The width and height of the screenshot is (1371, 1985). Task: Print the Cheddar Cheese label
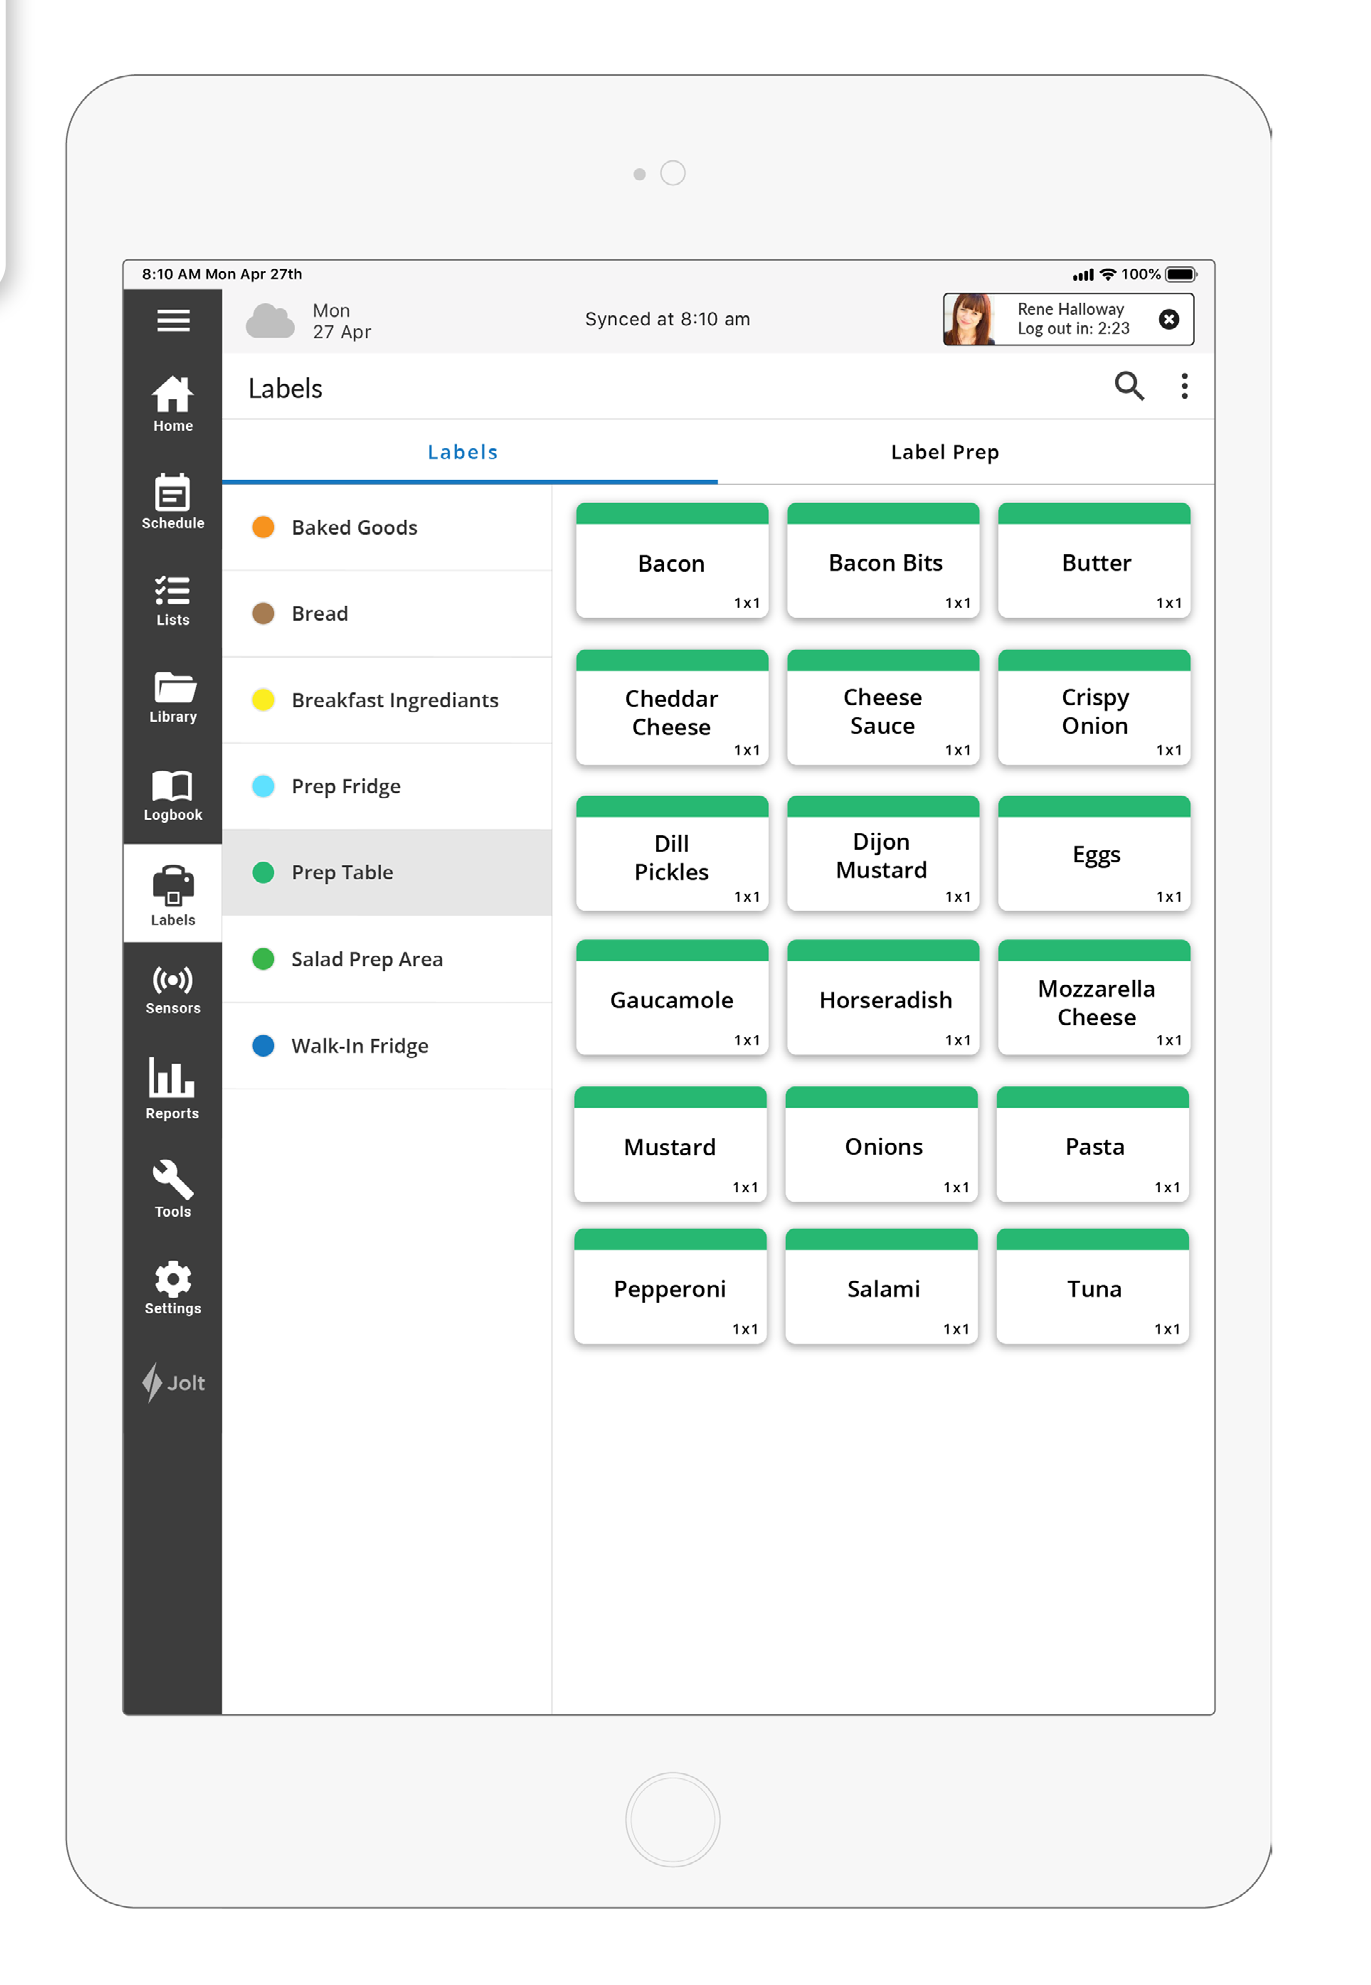672,708
